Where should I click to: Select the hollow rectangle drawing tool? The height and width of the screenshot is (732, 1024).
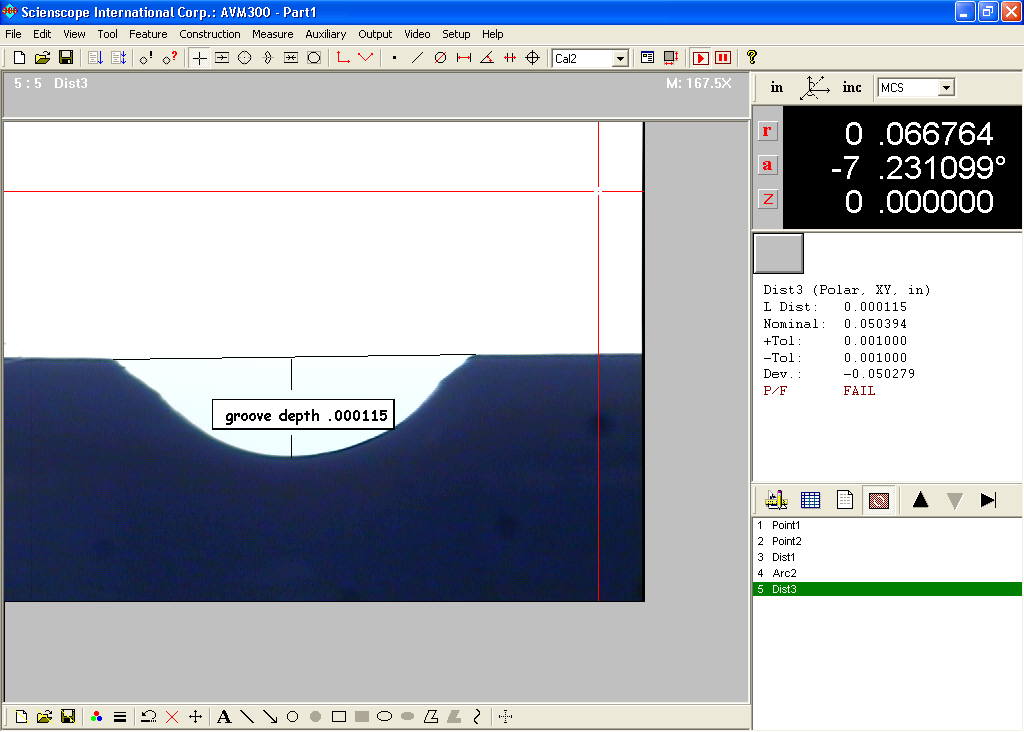pos(338,717)
